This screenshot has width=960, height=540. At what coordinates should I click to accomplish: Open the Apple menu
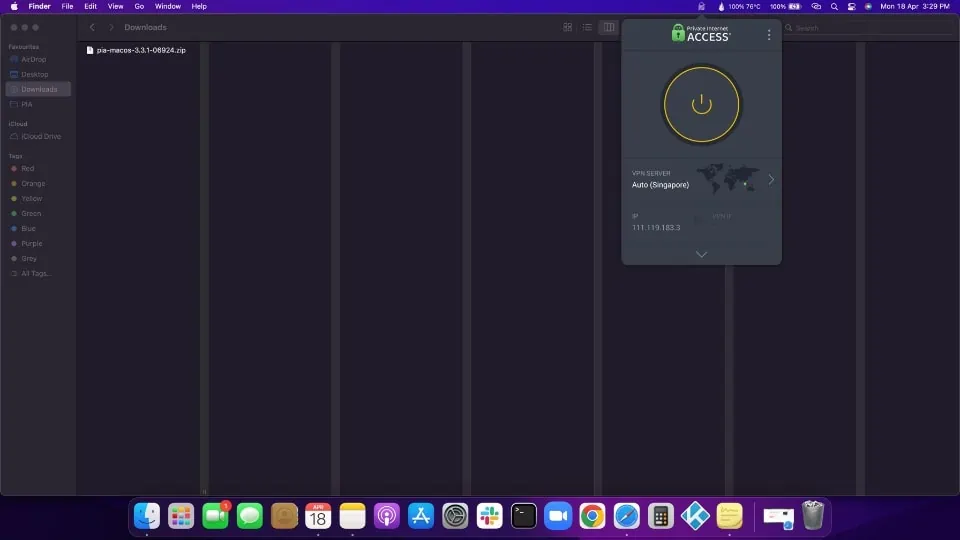coord(14,7)
